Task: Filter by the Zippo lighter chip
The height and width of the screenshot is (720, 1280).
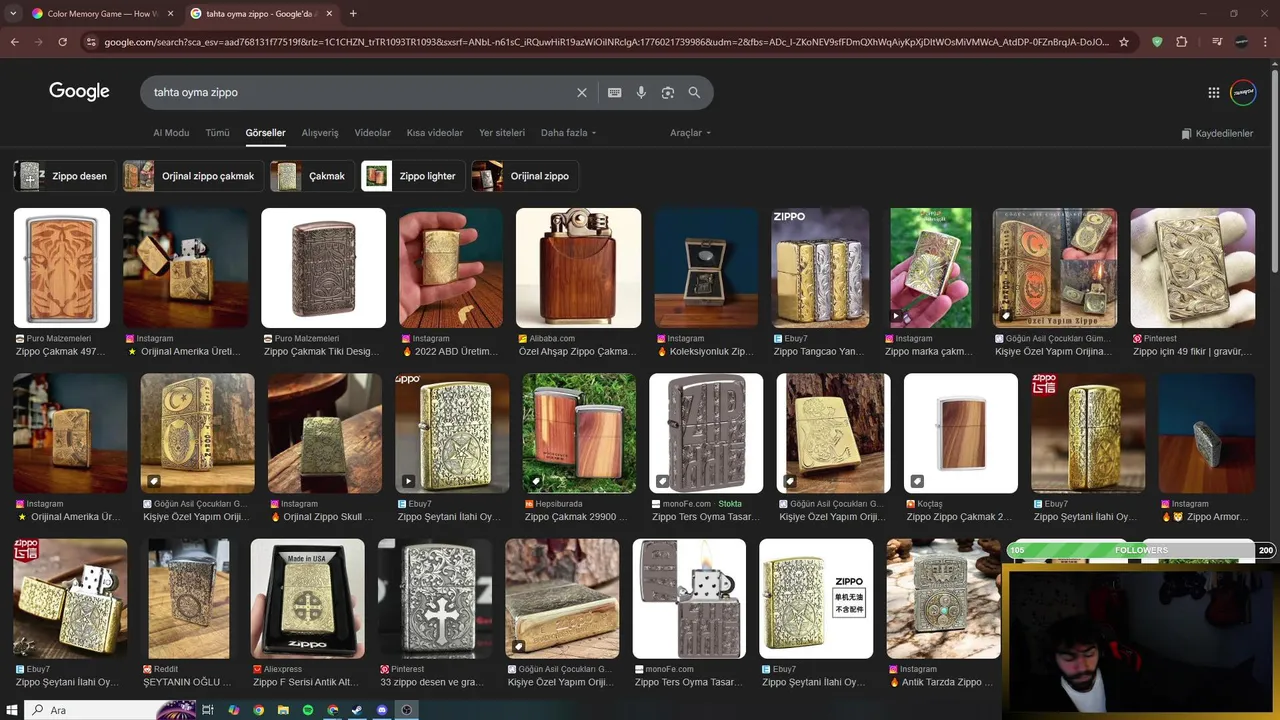Action: pyautogui.click(x=413, y=176)
